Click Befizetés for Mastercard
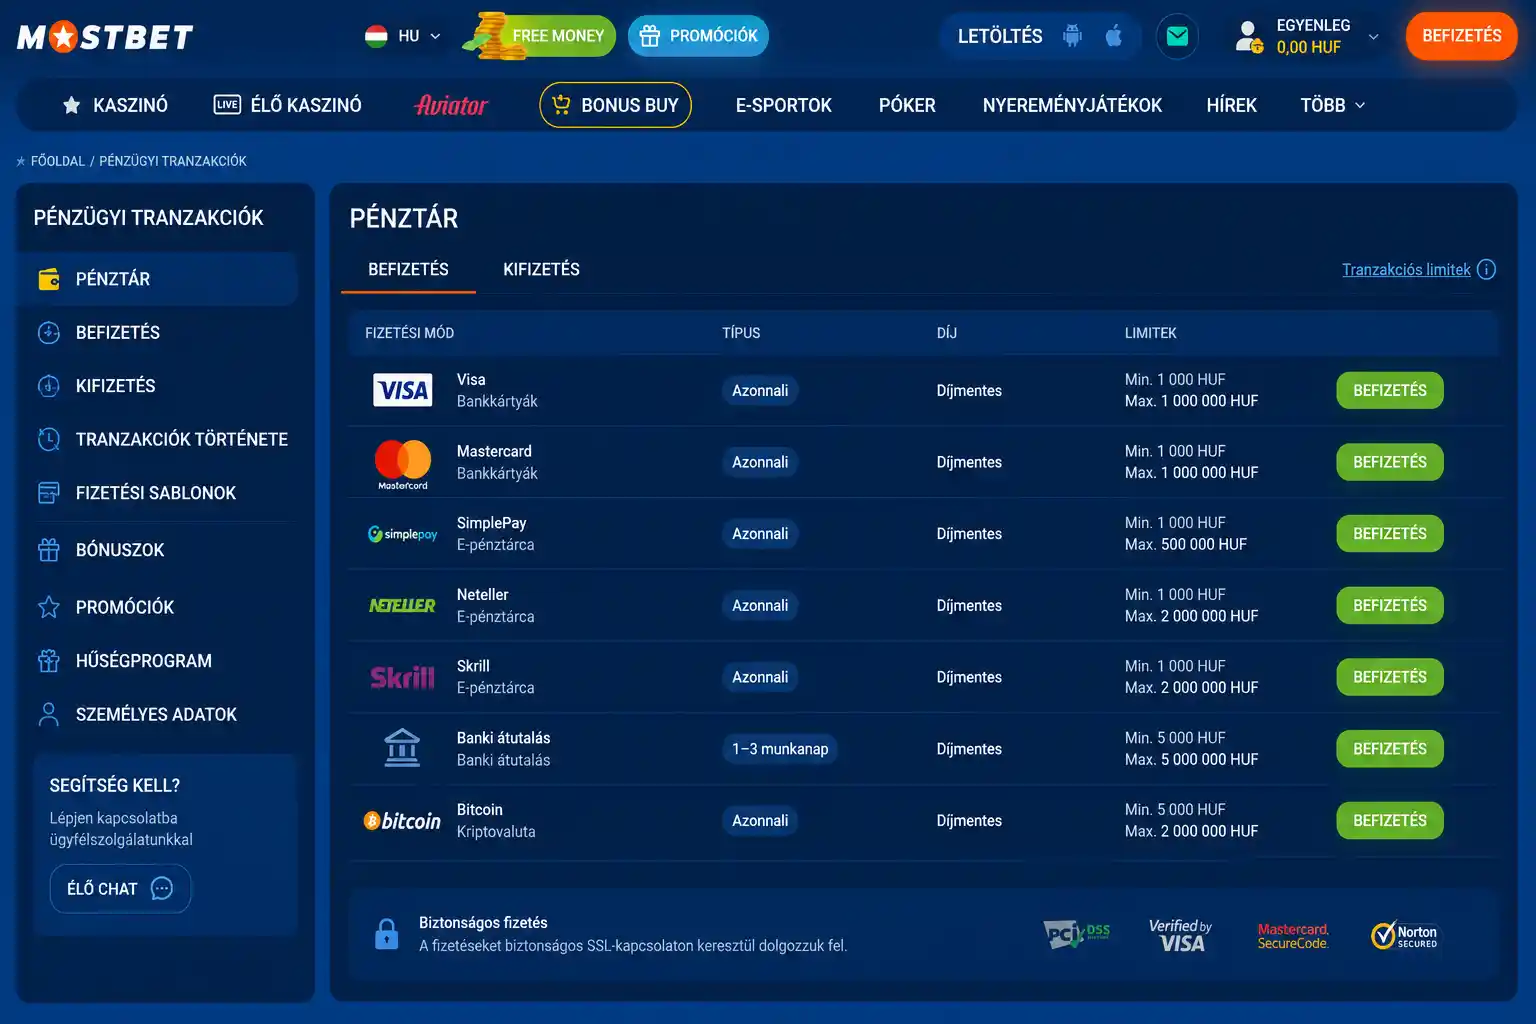1536x1024 pixels. (1390, 462)
